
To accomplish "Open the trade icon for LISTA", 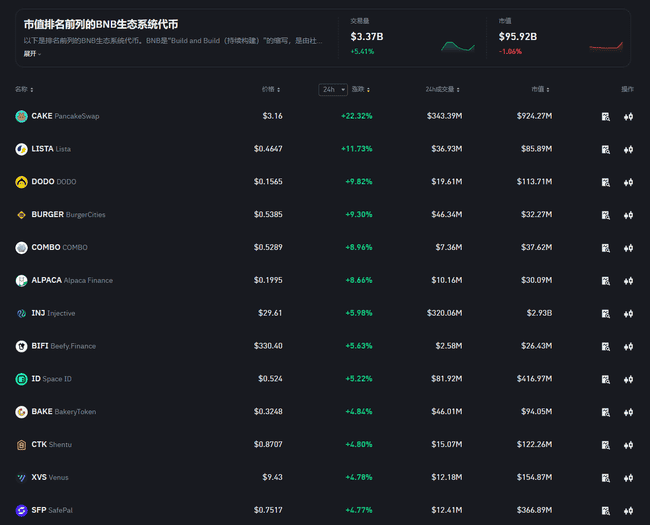I will click(x=628, y=150).
